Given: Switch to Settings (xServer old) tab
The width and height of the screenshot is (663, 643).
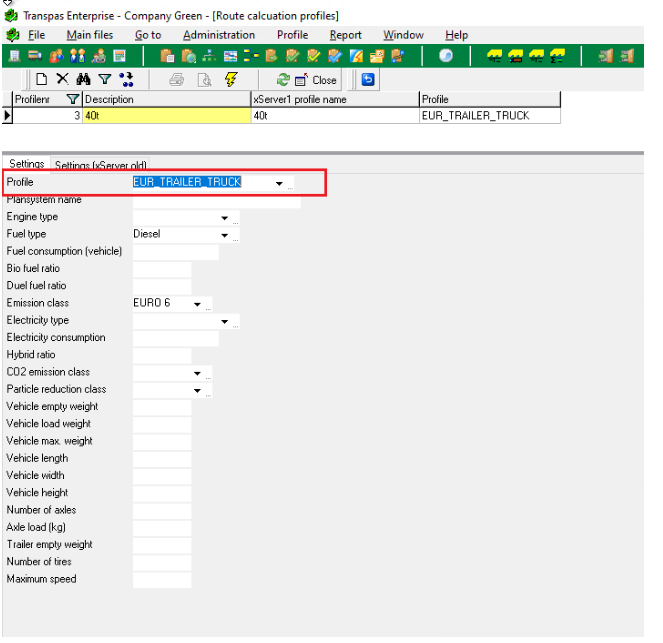Looking at the screenshot, I should [x=100, y=165].
